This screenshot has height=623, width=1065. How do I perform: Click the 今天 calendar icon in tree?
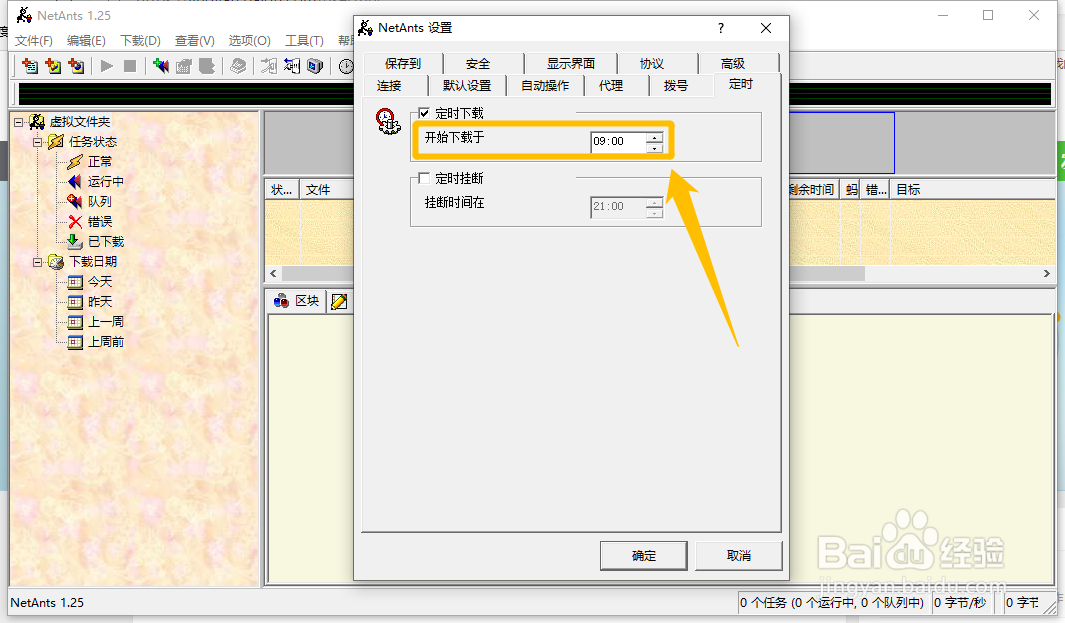pos(75,282)
